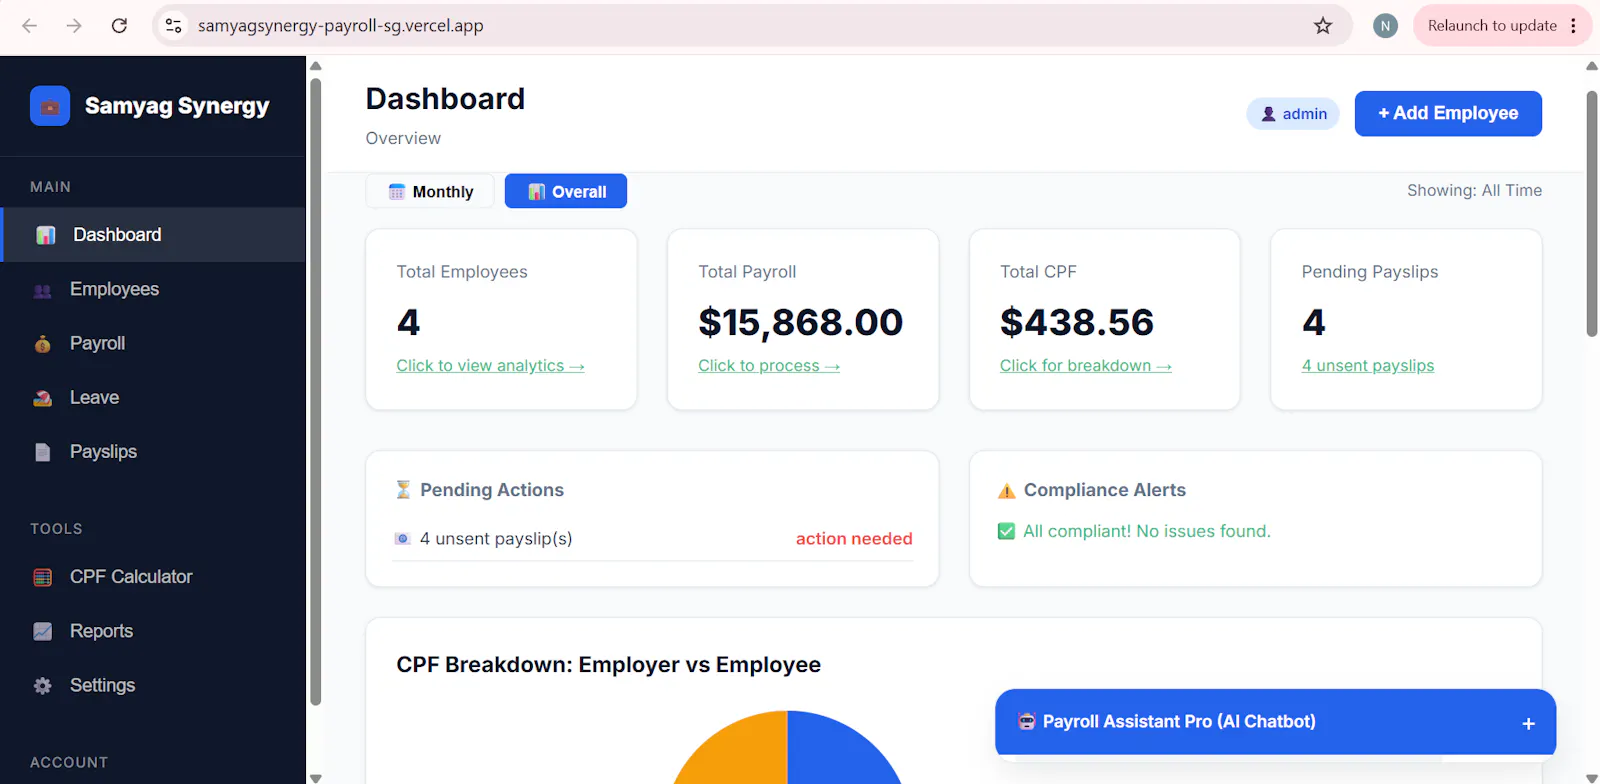
Task: Click the admin user badge
Action: pos(1293,114)
